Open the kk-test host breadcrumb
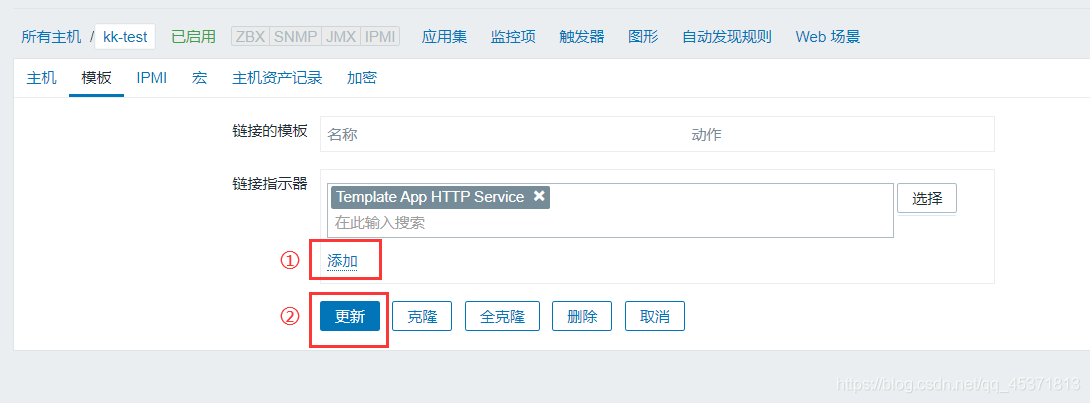Image resolution: width=1090 pixels, height=403 pixels. [125, 37]
